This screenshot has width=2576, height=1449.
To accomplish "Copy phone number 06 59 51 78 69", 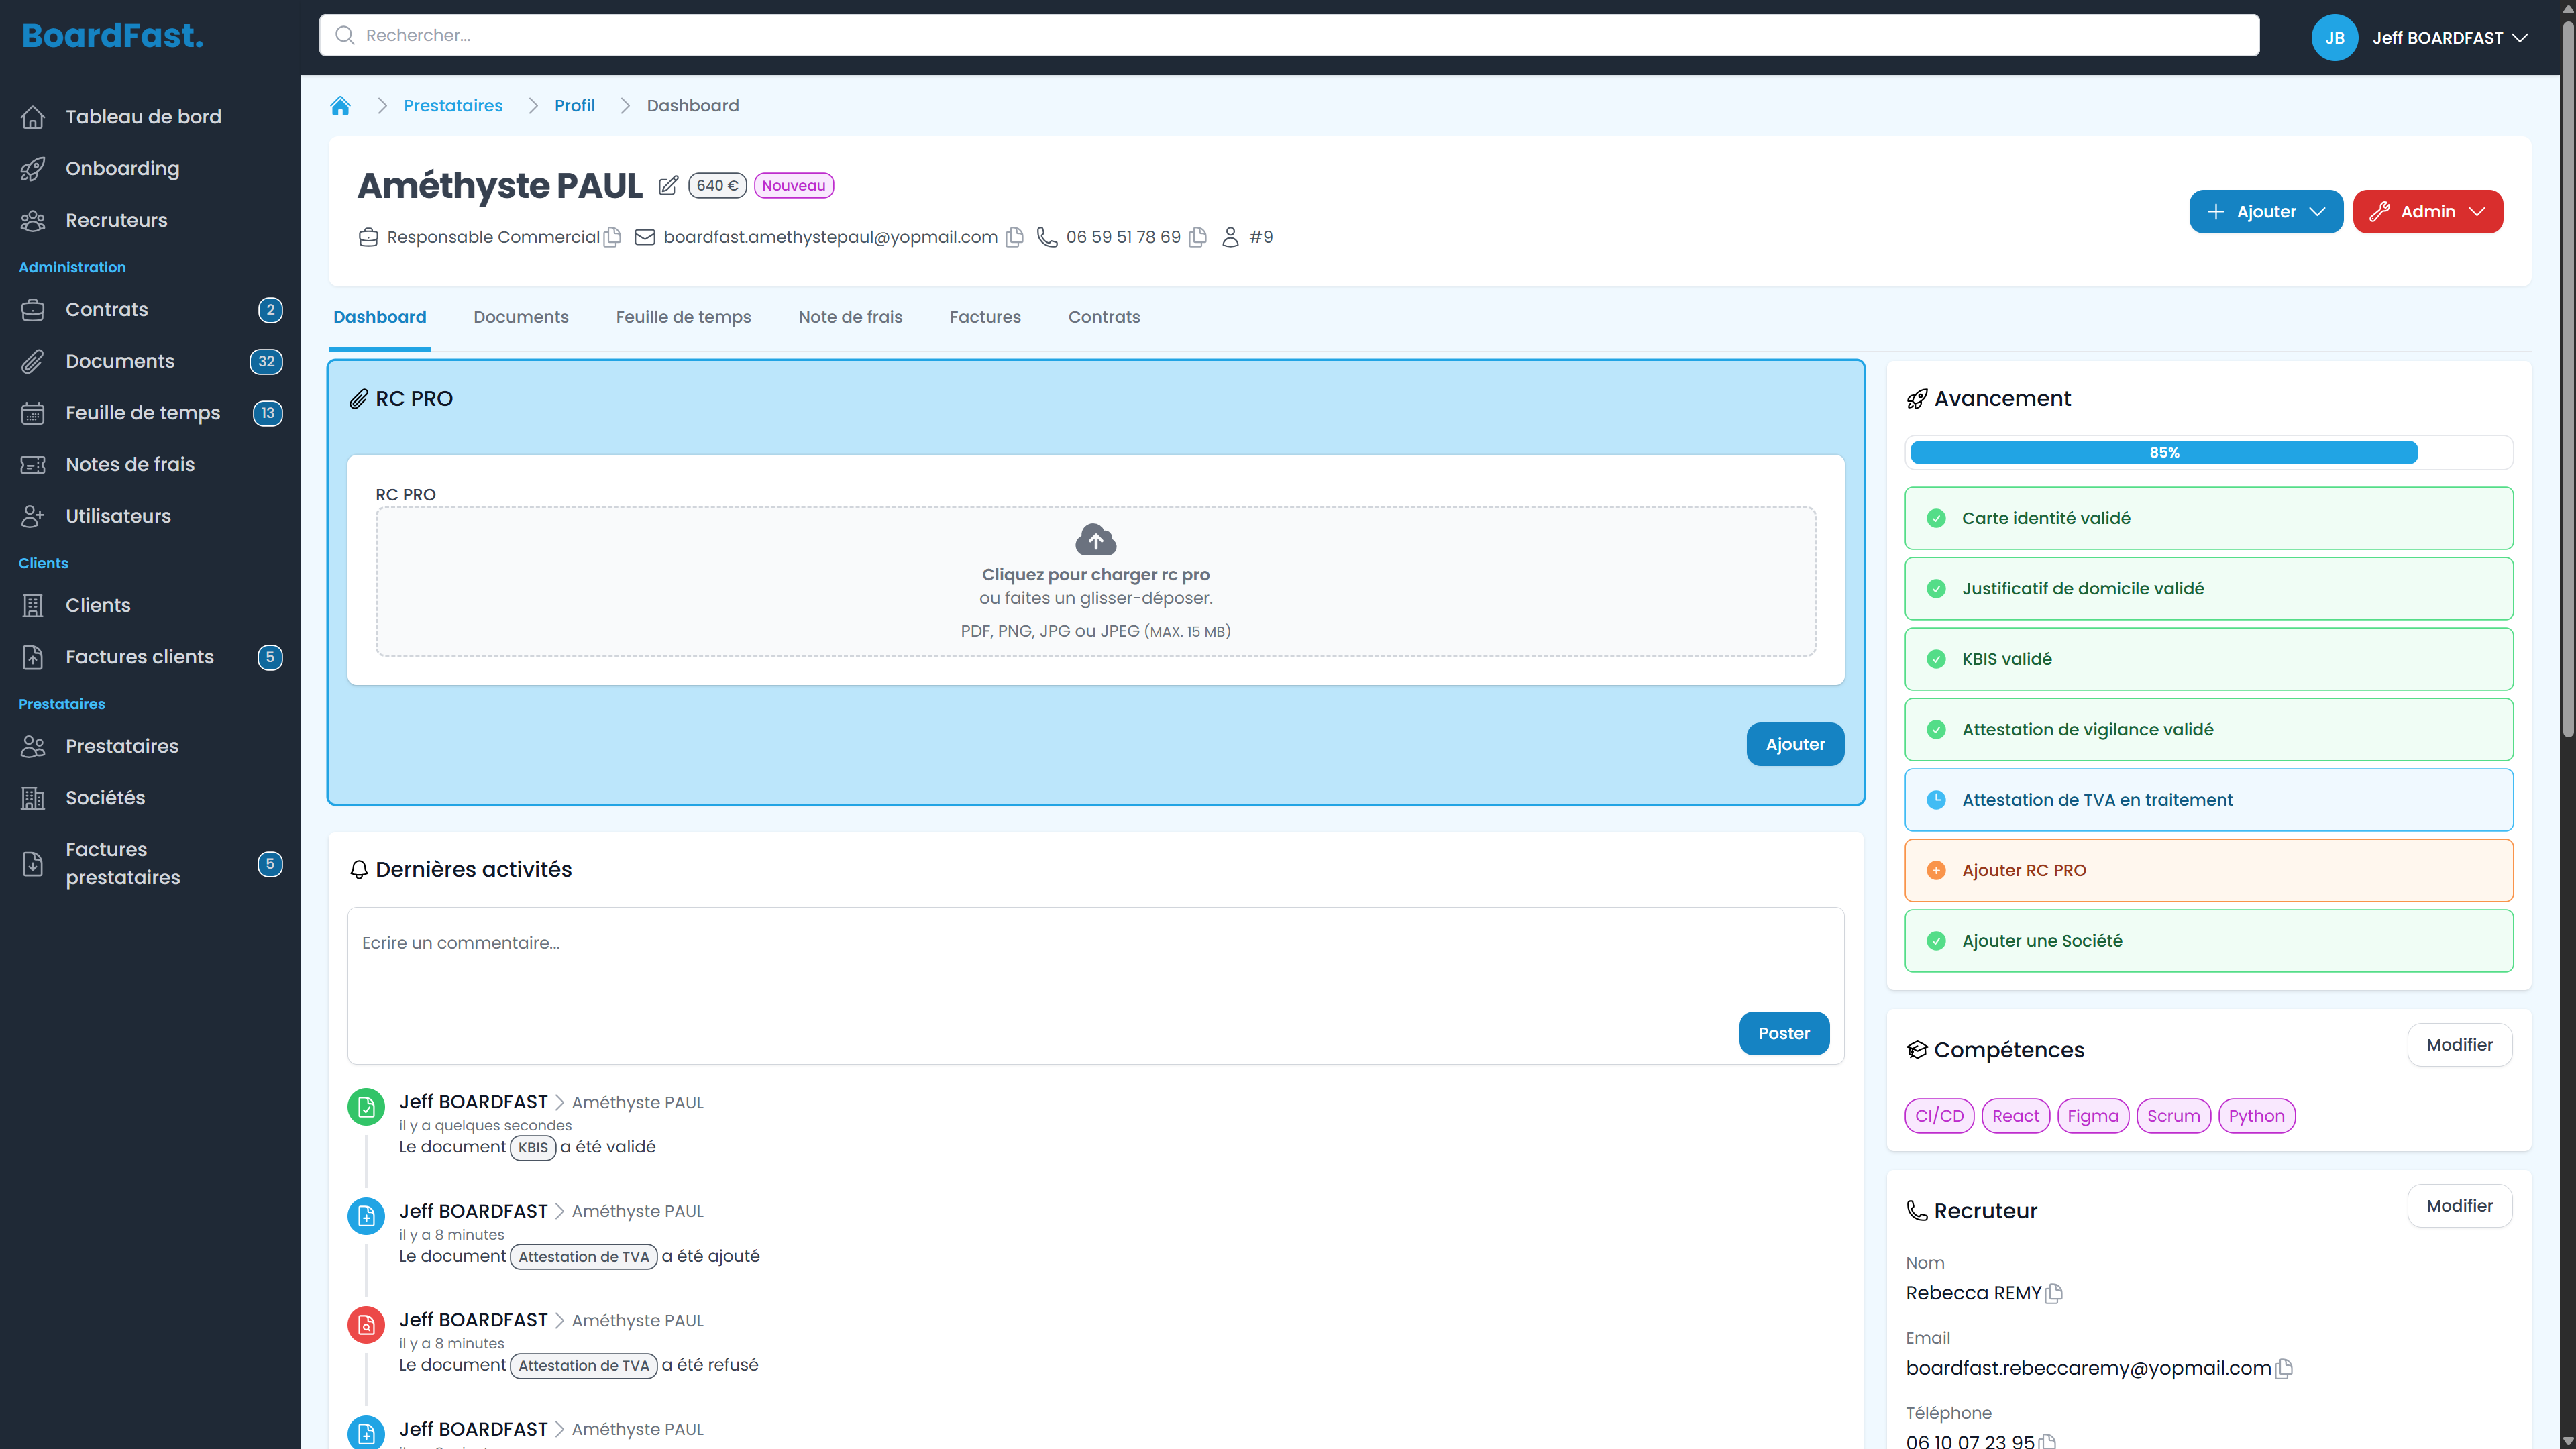I will point(1197,237).
